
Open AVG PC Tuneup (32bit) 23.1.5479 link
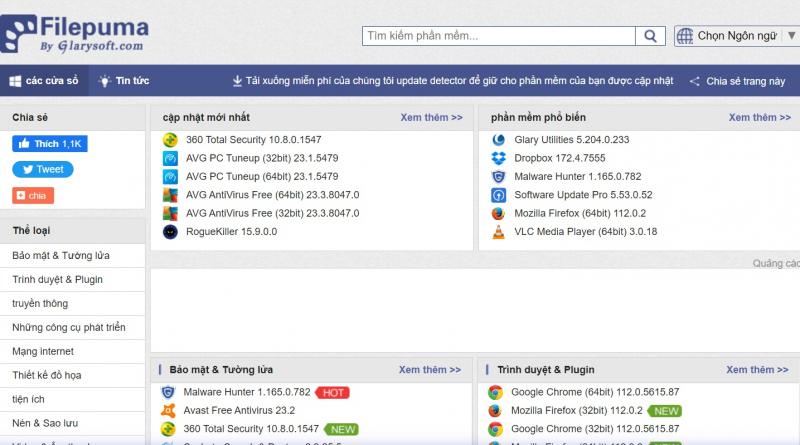coord(262,158)
